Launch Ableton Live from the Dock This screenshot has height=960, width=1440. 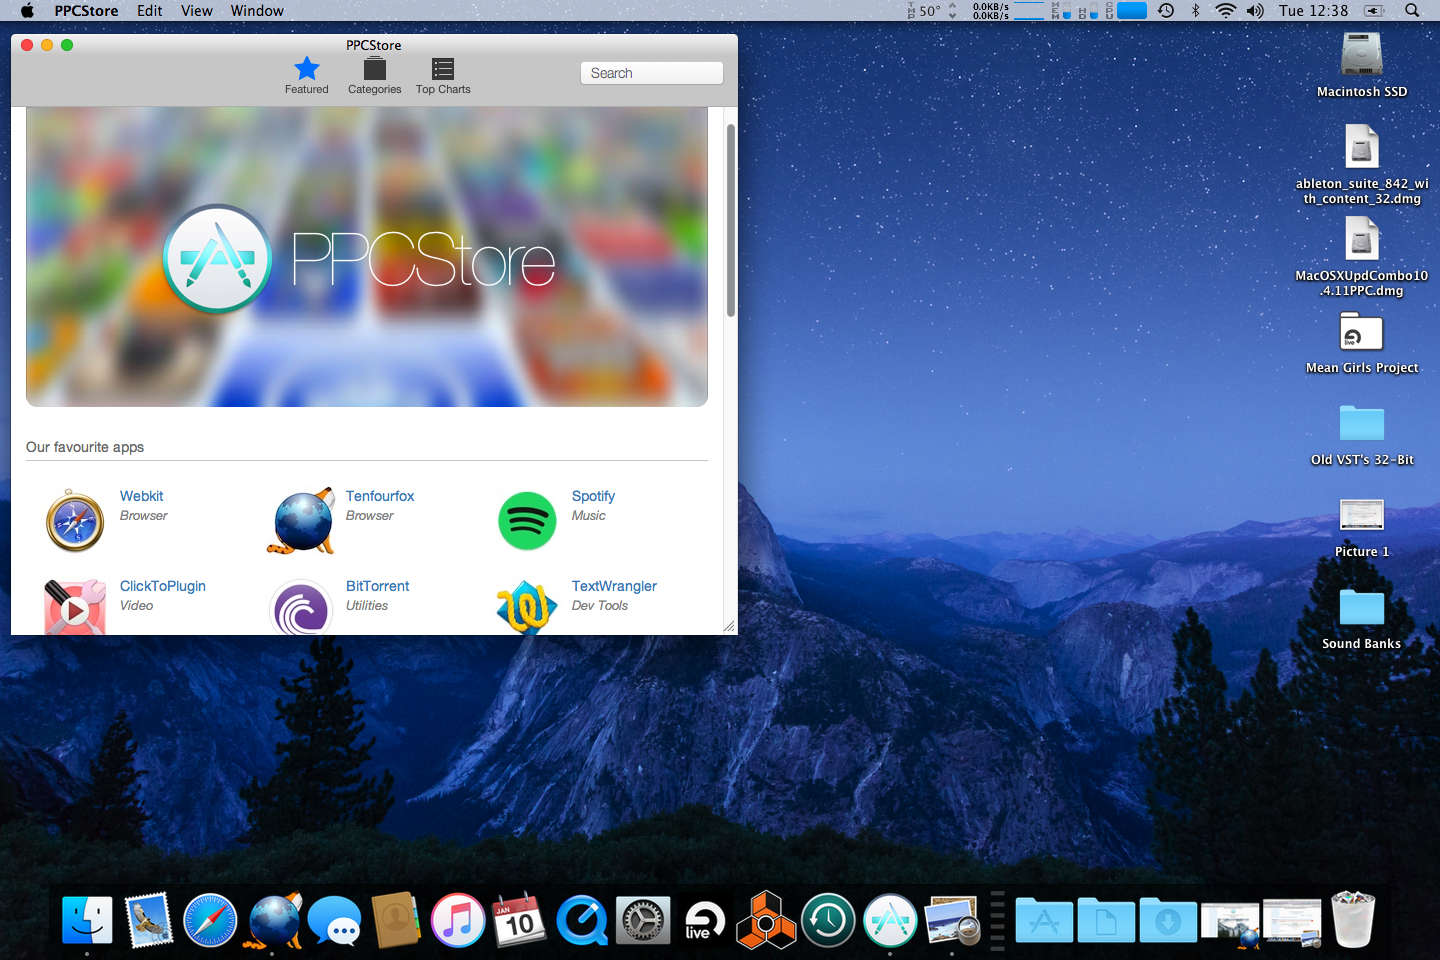[x=705, y=921]
